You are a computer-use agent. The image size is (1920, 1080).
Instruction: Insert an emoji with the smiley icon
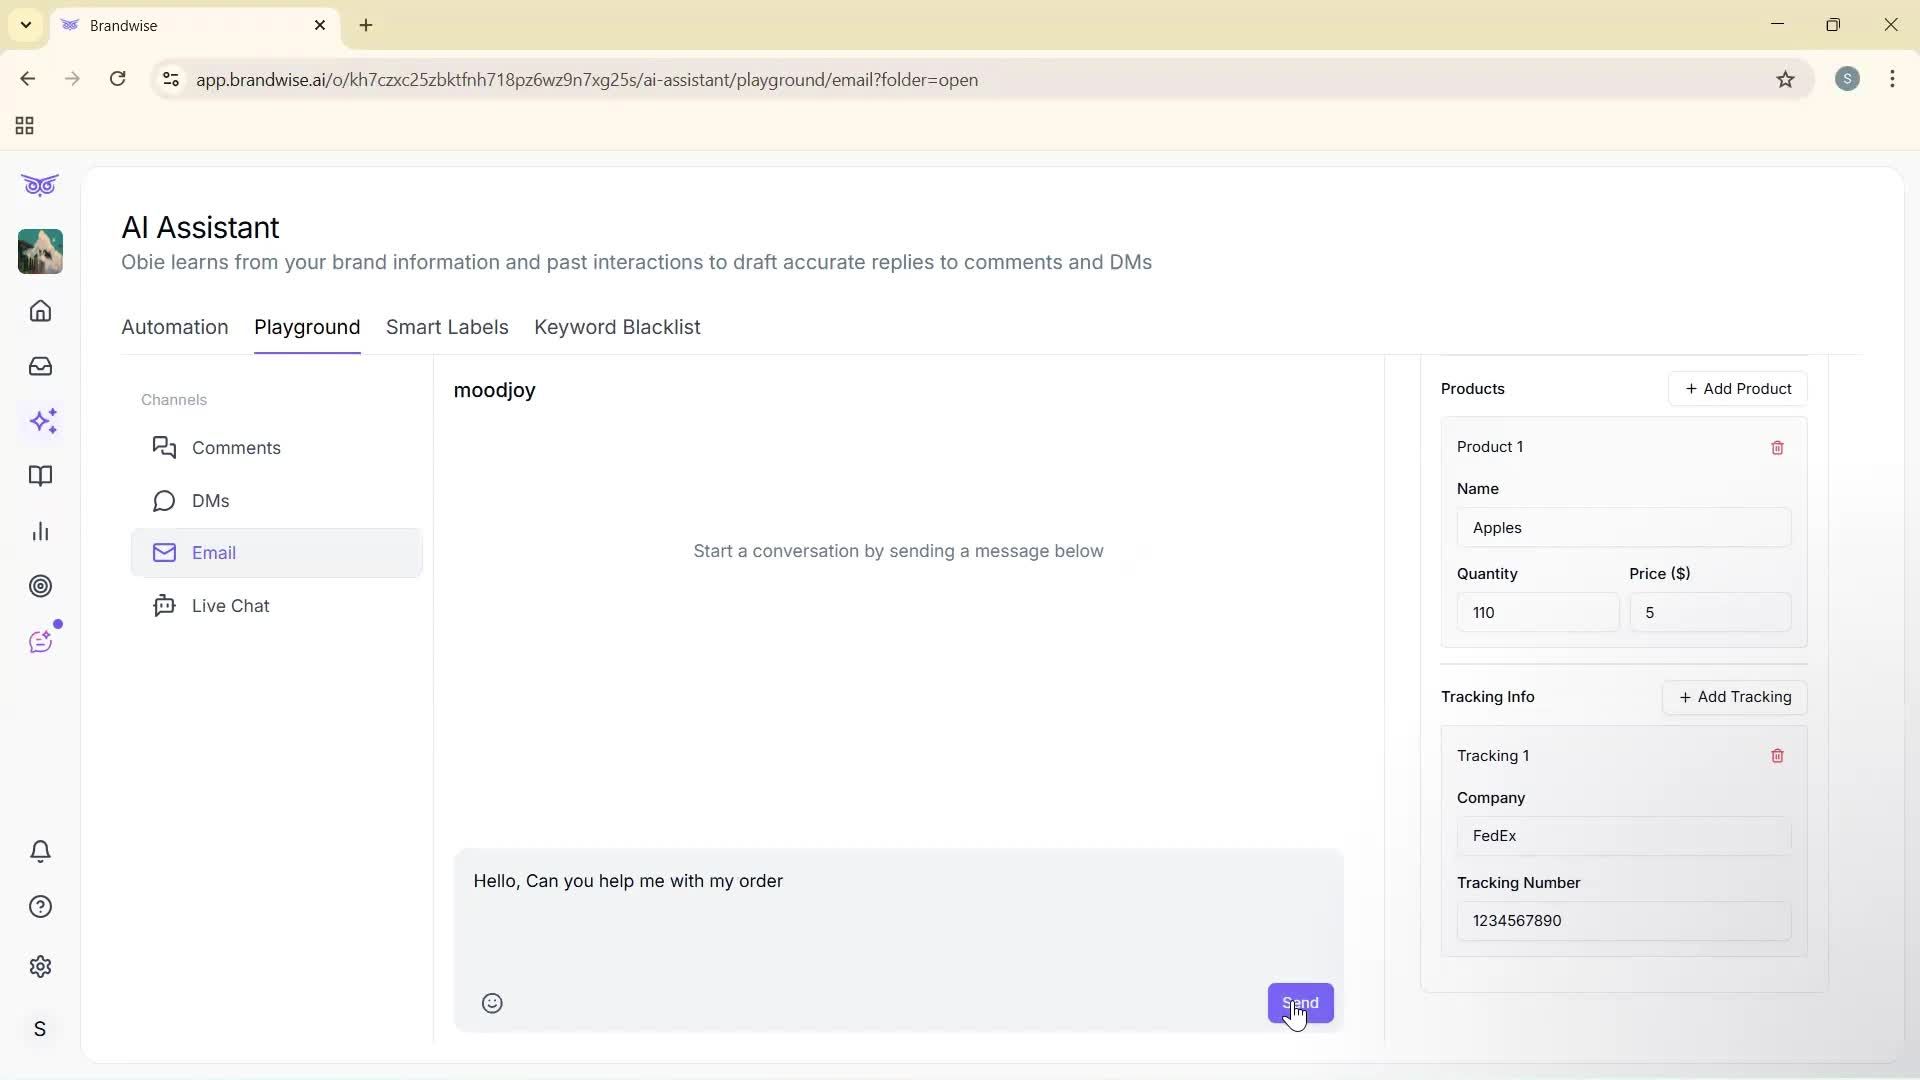click(x=491, y=1003)
